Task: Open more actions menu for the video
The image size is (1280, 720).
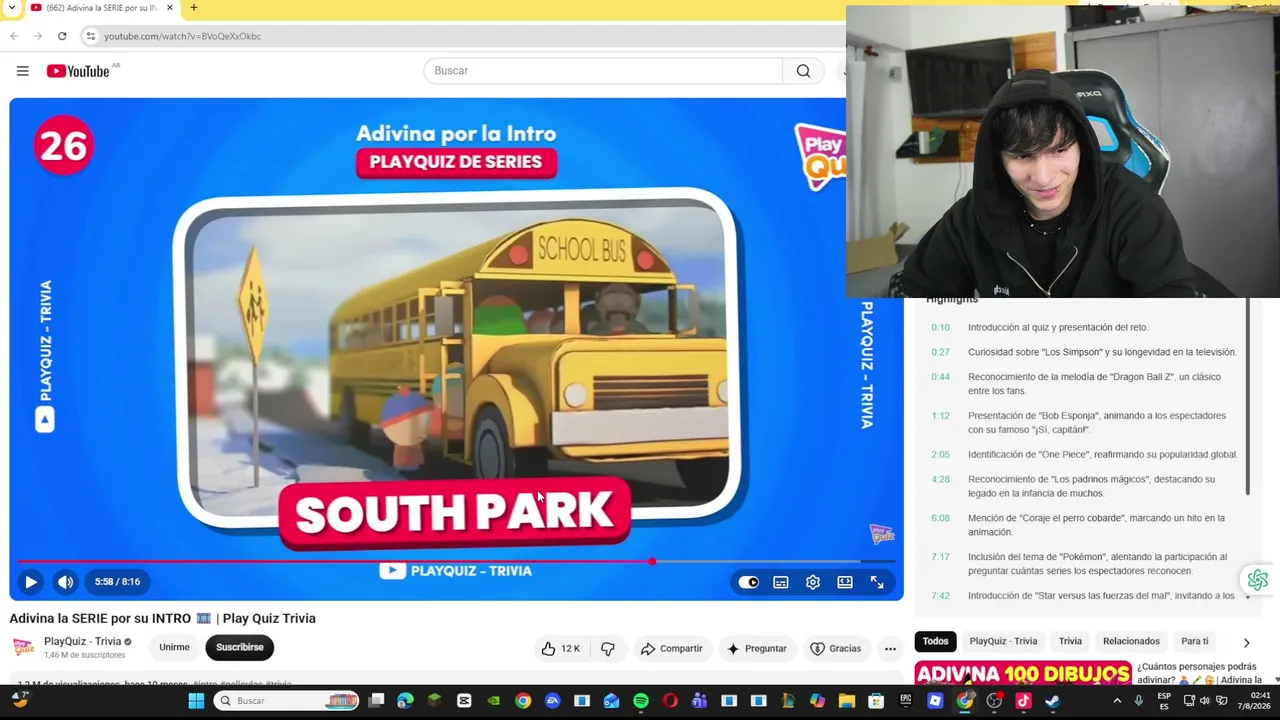Action: (890, 649)
